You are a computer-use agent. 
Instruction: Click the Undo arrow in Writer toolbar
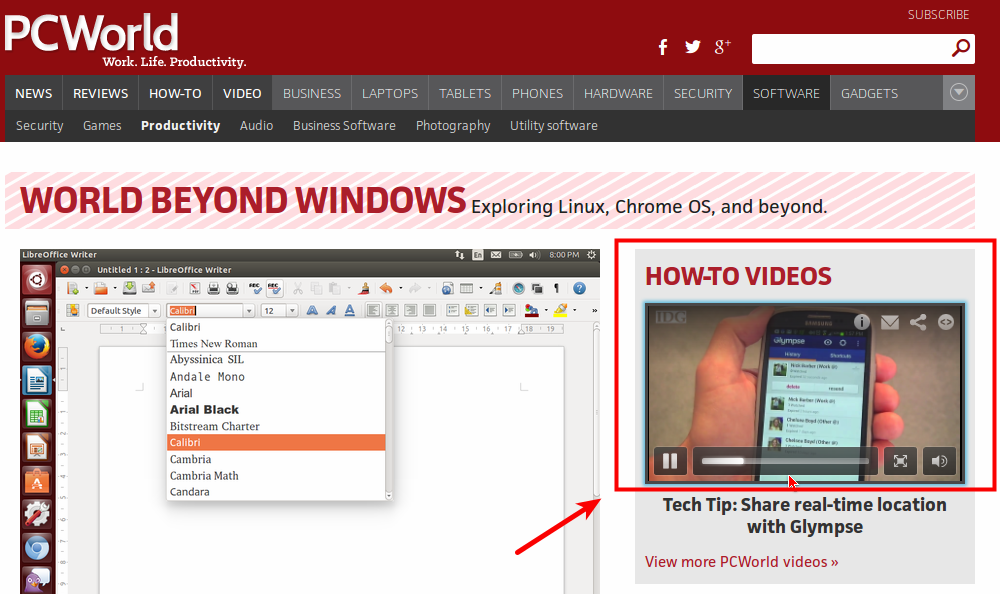point(386,288)
